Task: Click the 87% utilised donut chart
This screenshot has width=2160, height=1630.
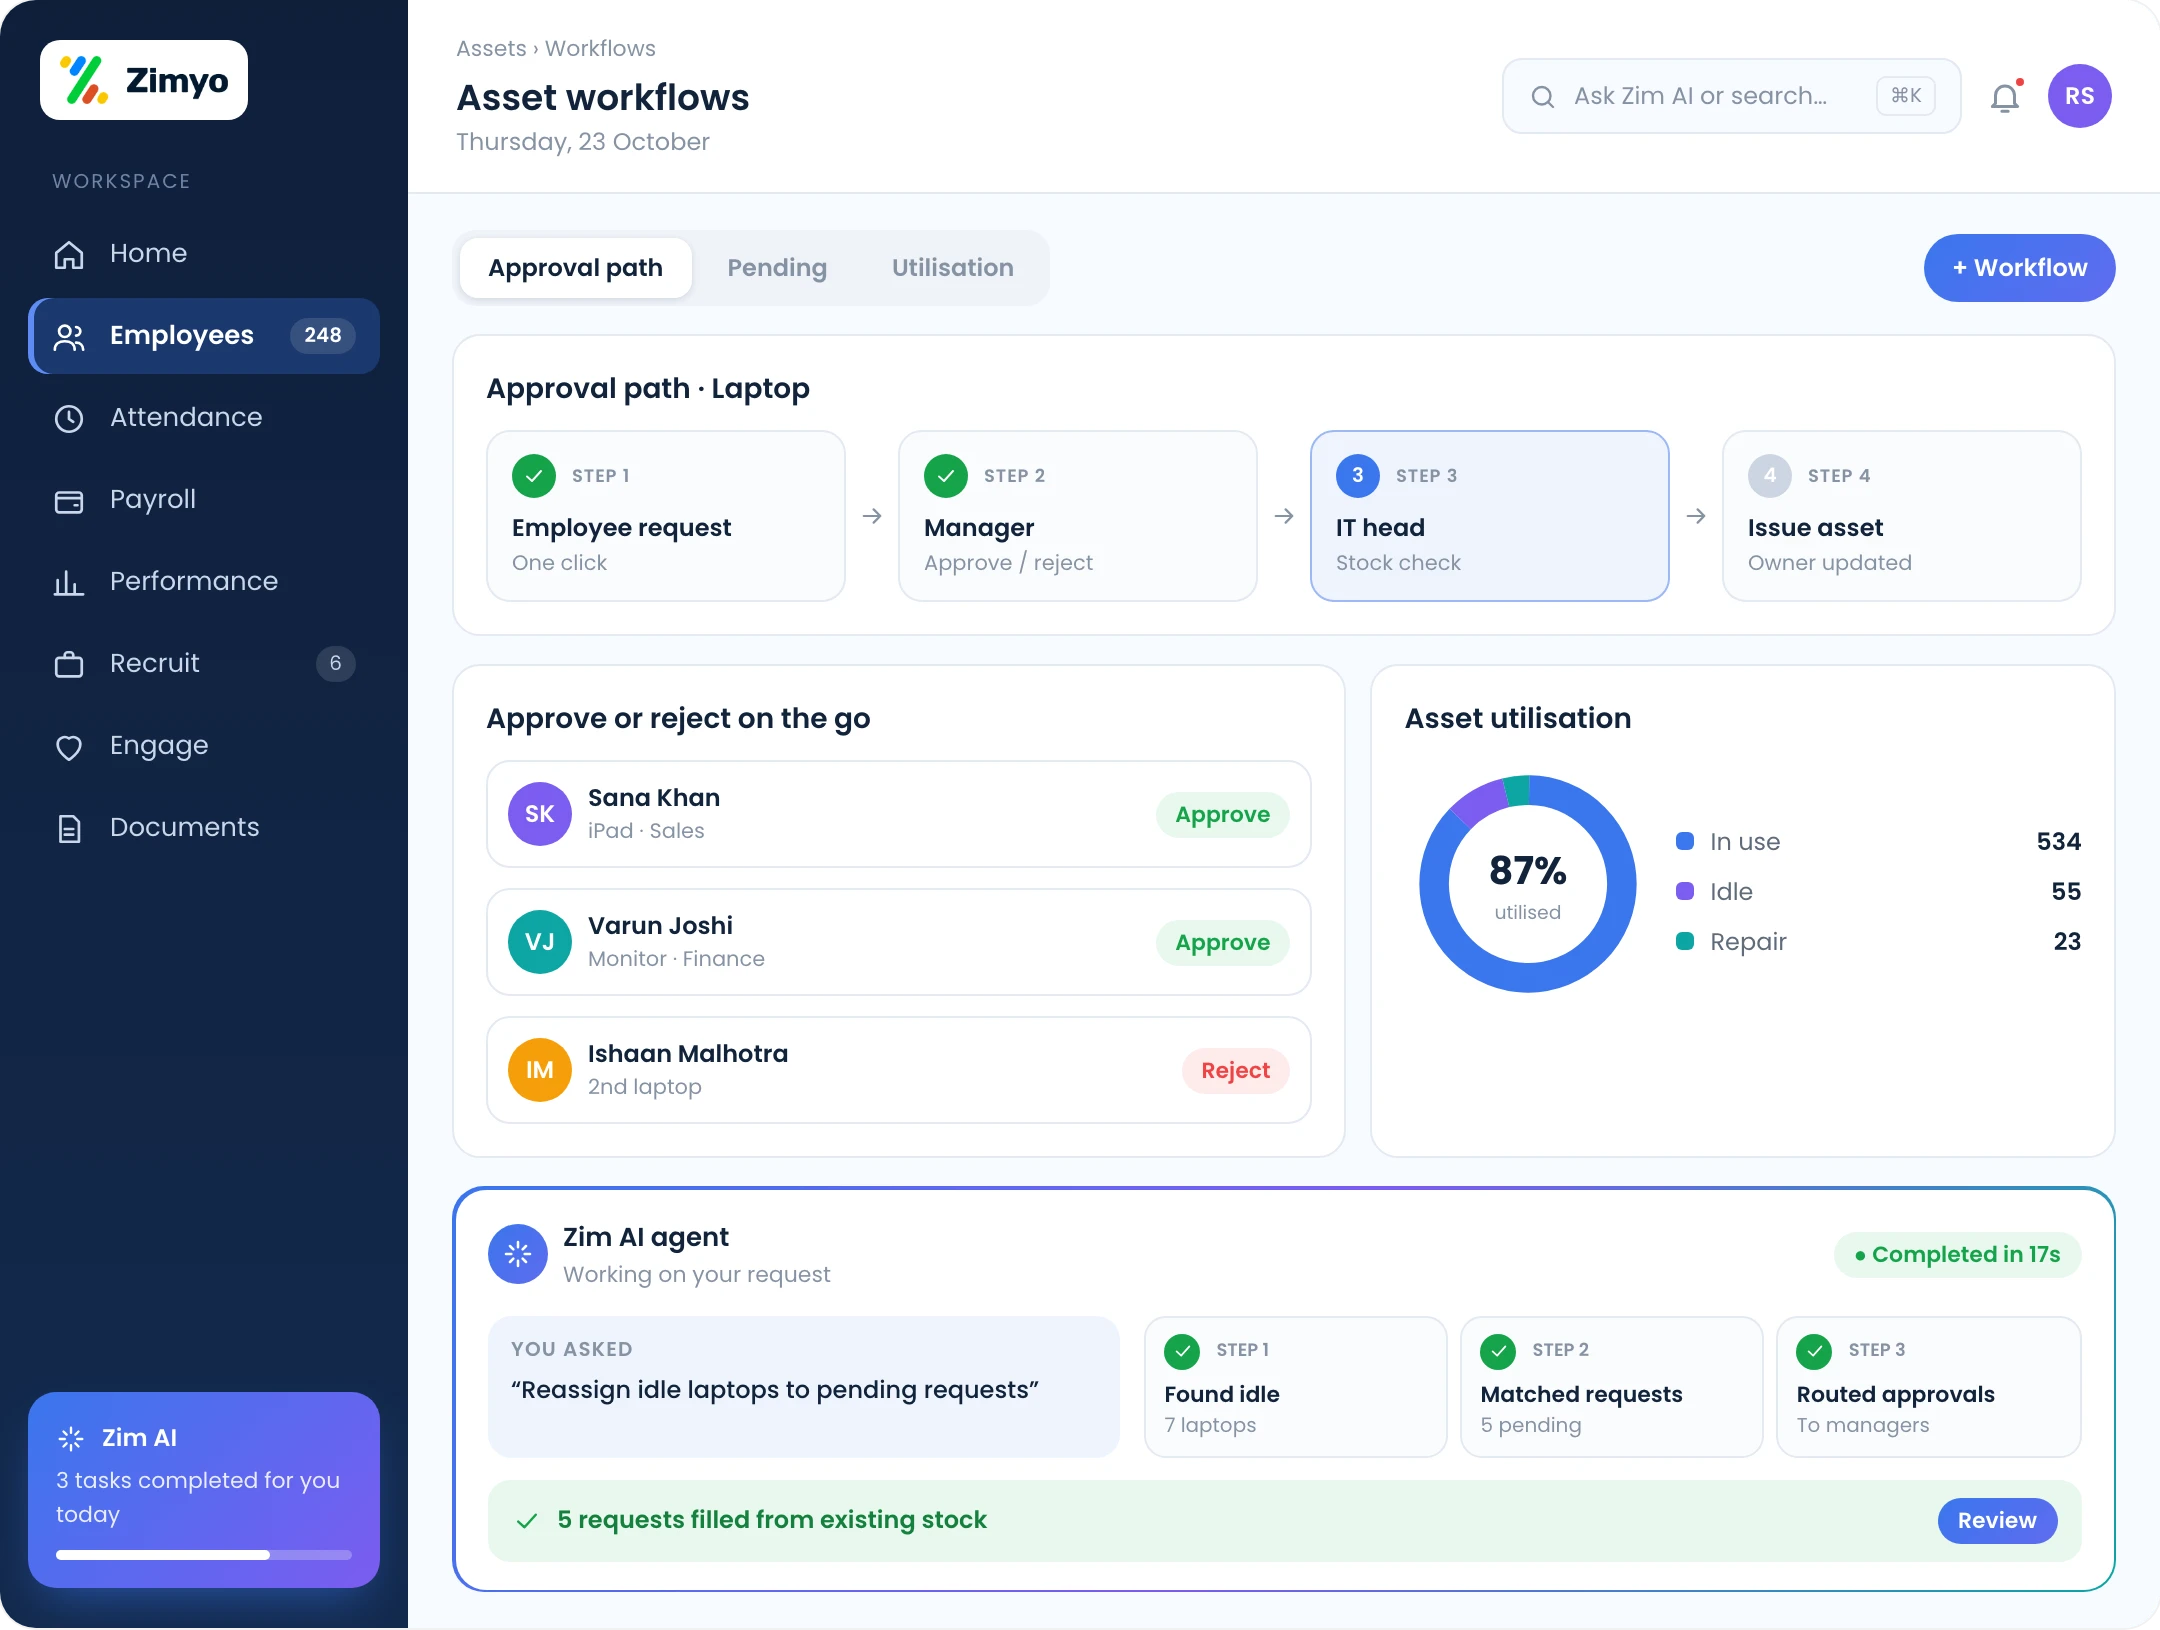Action: click(1528, 884)
